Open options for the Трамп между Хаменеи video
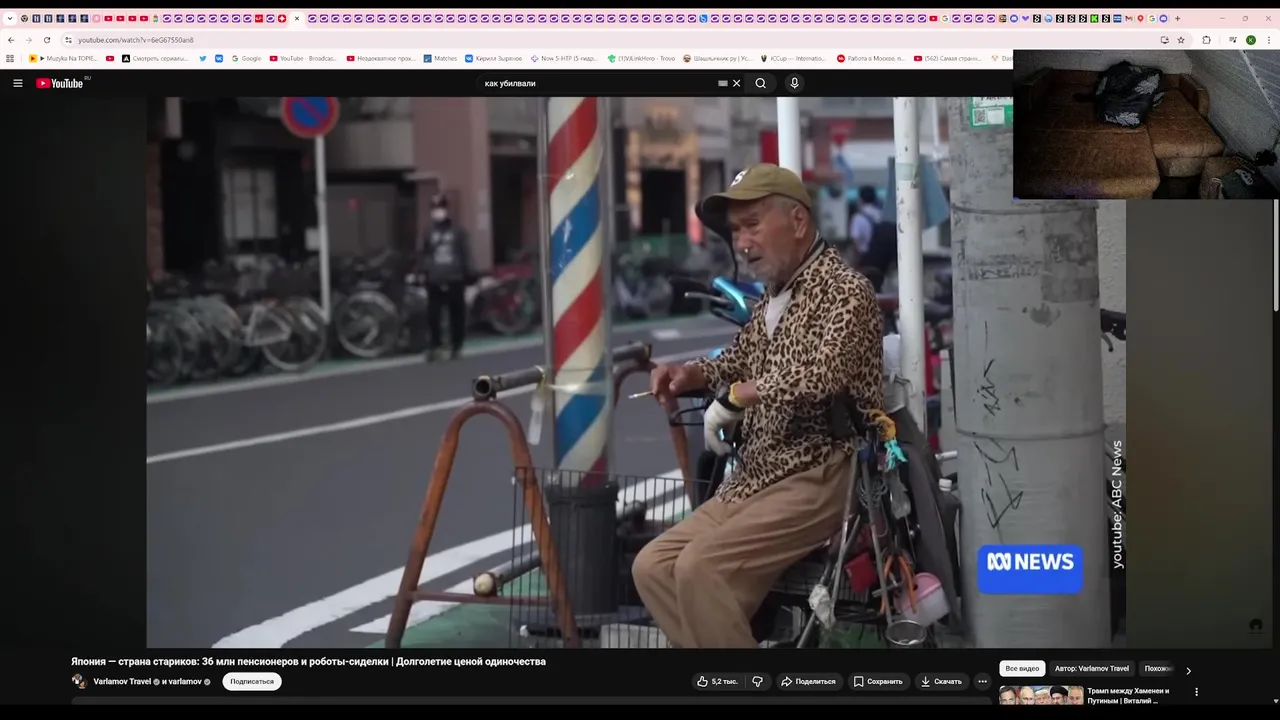Viewport: 1280px width, 720px height. pos(1196,691)
